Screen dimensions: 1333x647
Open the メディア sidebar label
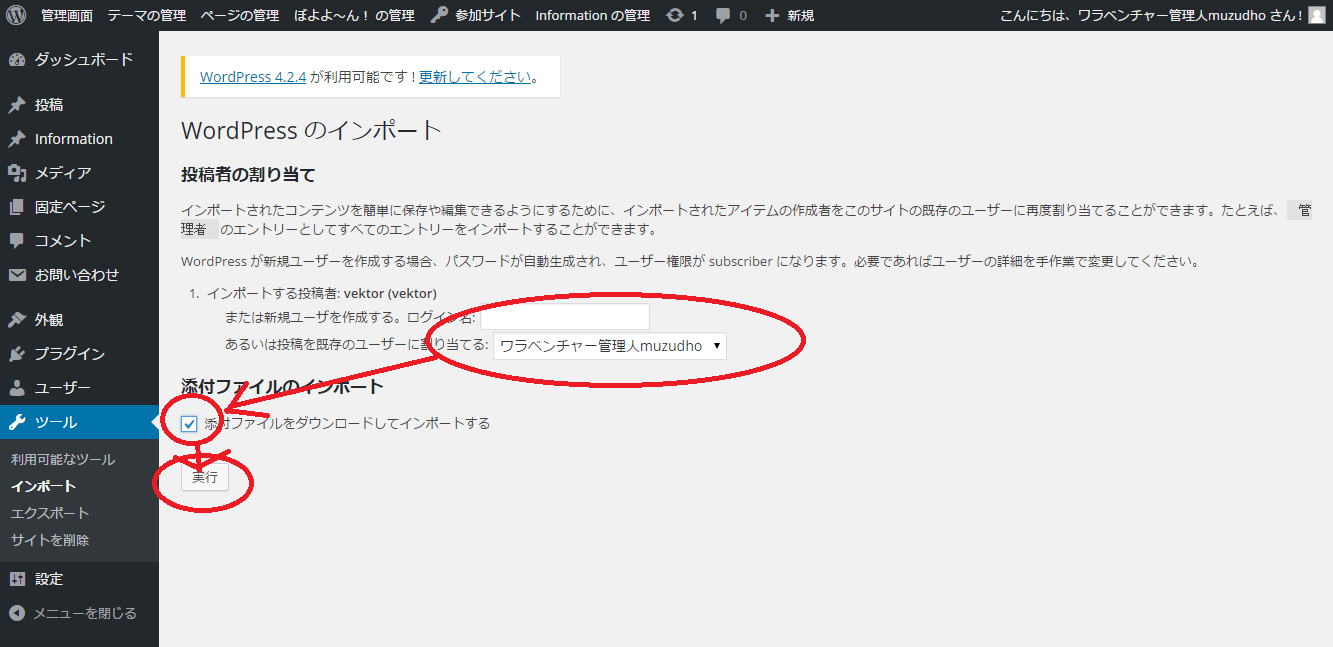click(63, 173)
